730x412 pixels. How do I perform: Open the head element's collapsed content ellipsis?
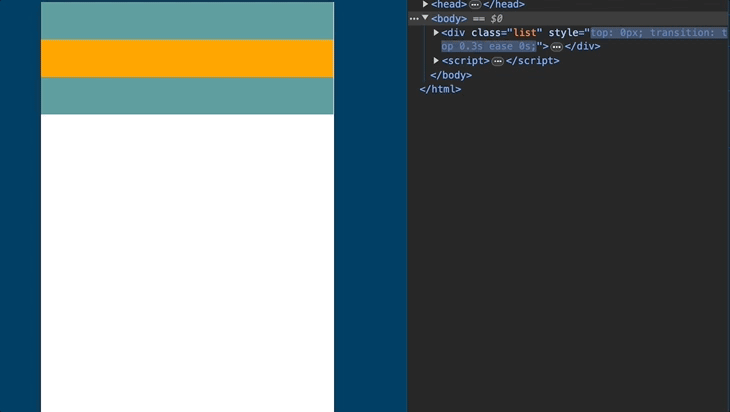(475, 5)
